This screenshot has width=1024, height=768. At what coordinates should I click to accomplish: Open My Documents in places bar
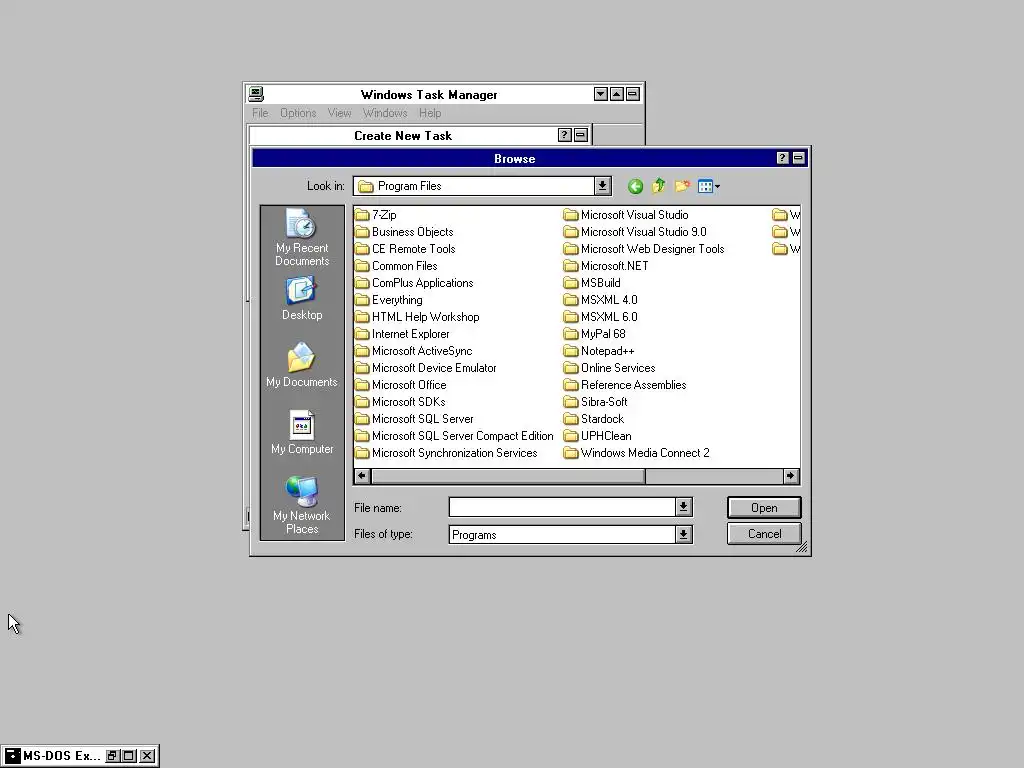[x=302, y=366]
